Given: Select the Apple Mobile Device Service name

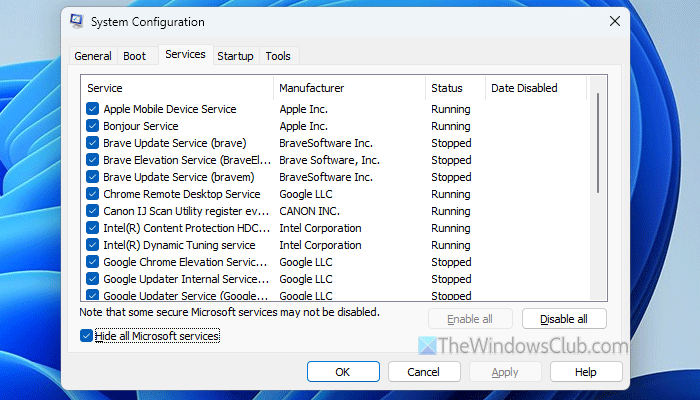Looking at the screenshot, I should tap(170, 109).
